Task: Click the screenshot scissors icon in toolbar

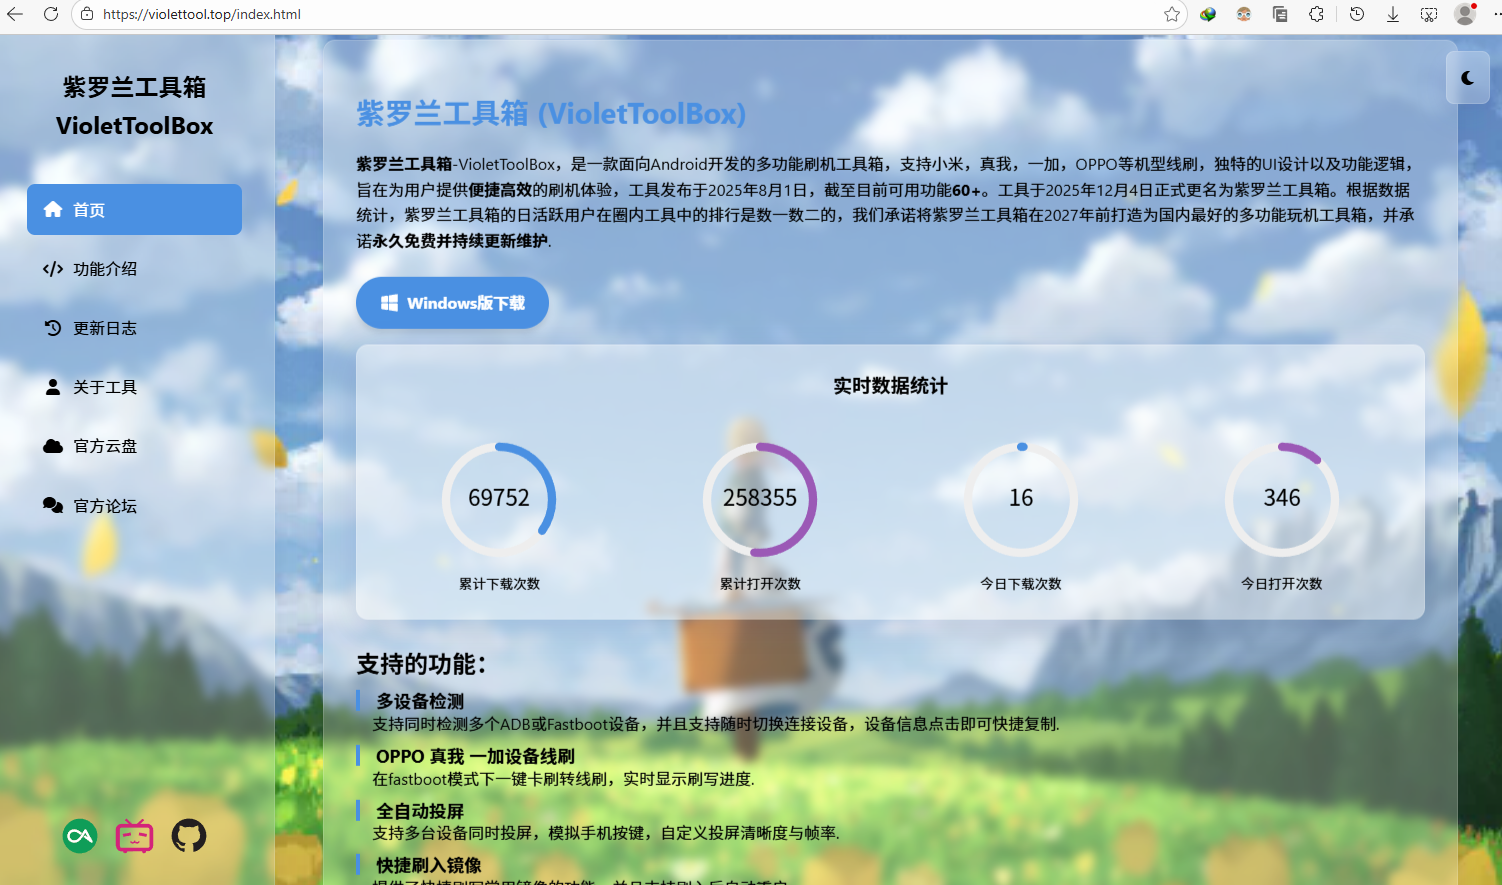Action: click(1429, 14)
